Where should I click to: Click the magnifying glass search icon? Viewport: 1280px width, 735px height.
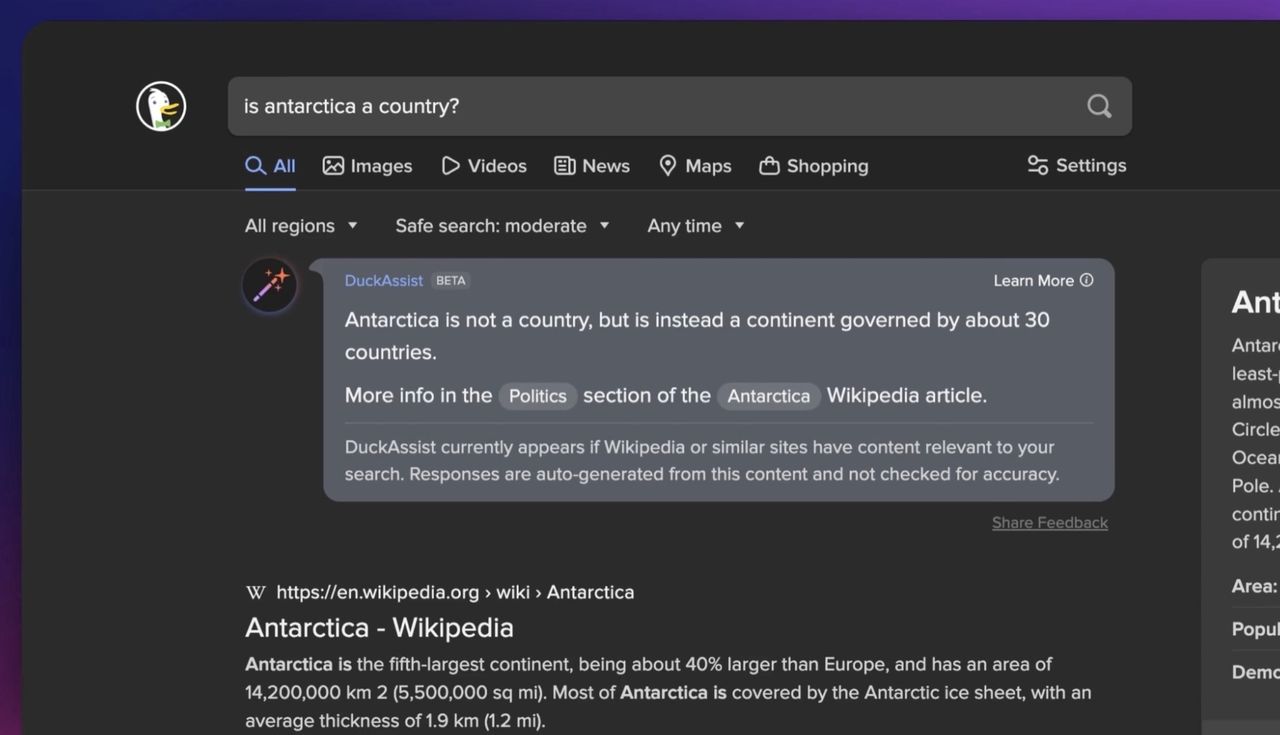pyautogui.click(x=1099, y=106)
